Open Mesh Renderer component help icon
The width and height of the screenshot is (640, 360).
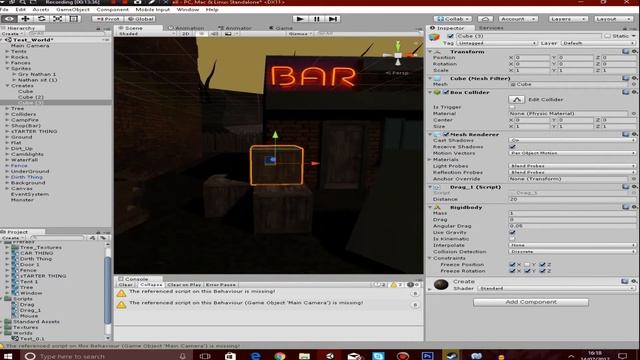626,134
